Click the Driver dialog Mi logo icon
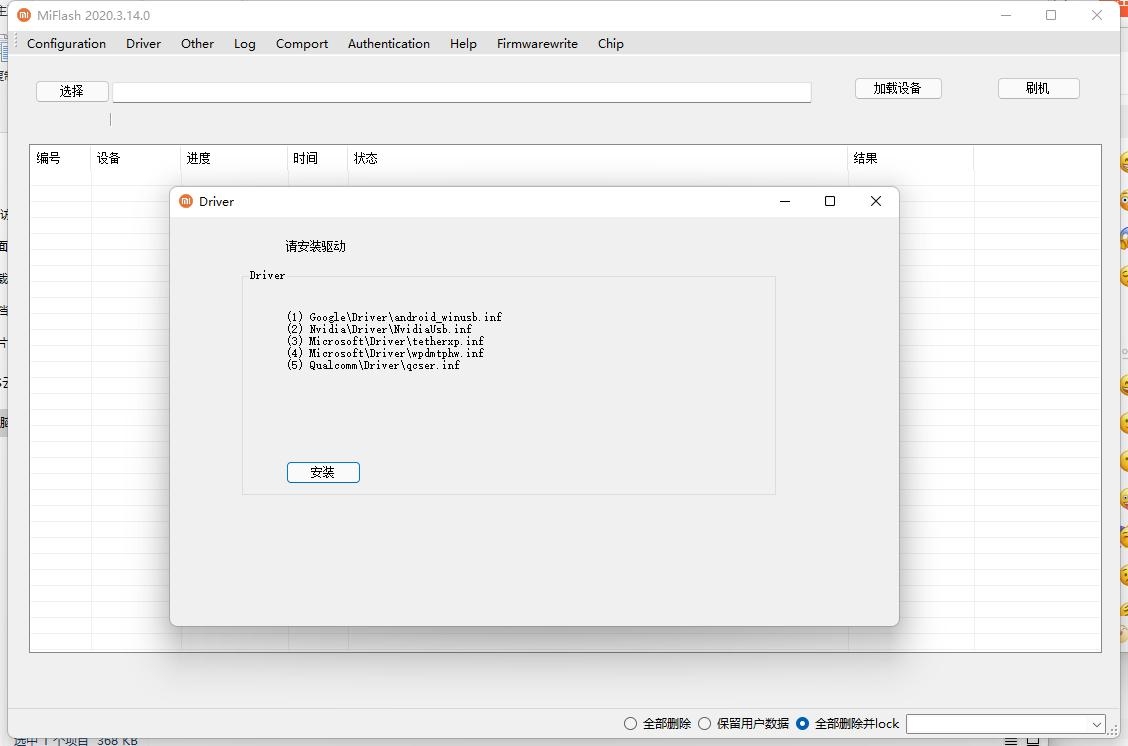Viewport: 1128px width, 746px height. 185,201
